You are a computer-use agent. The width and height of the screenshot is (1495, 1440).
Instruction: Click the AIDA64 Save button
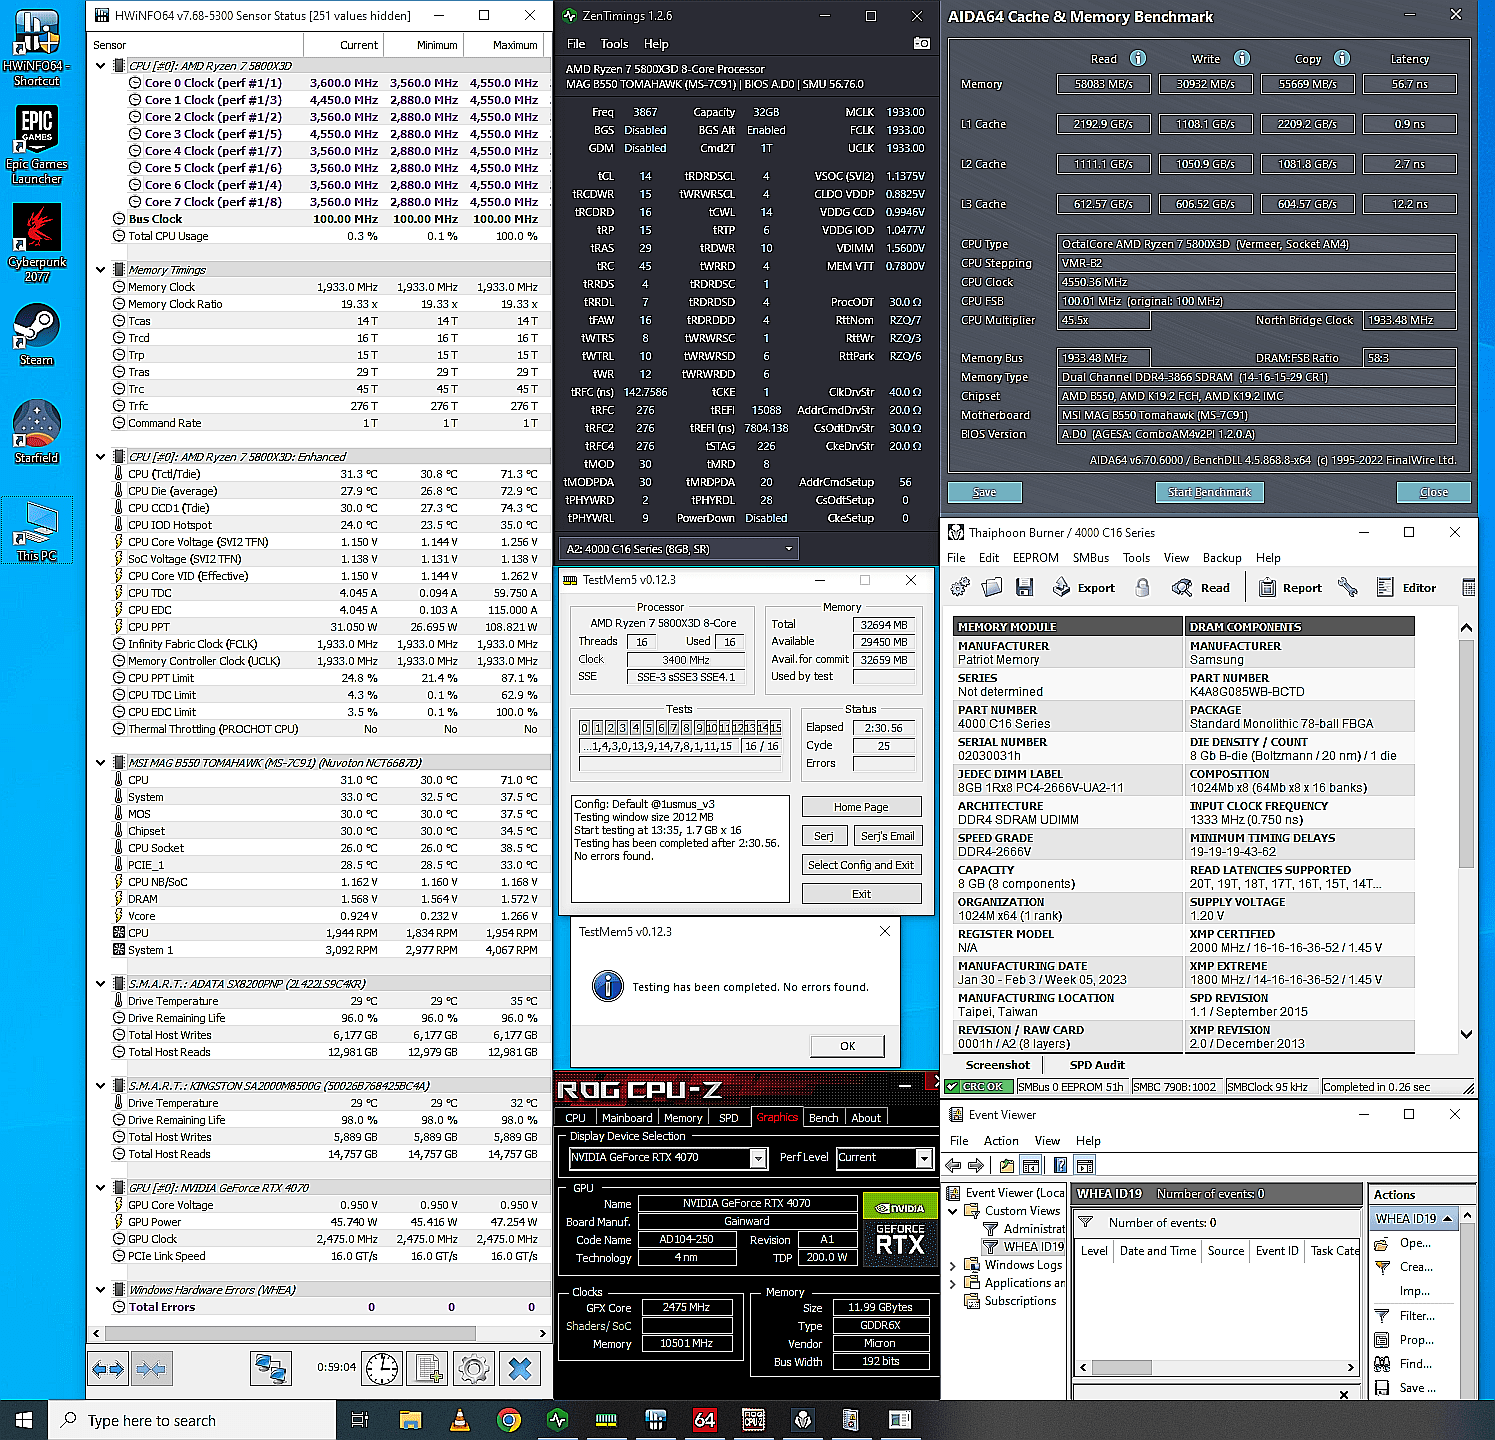(985, 492)
